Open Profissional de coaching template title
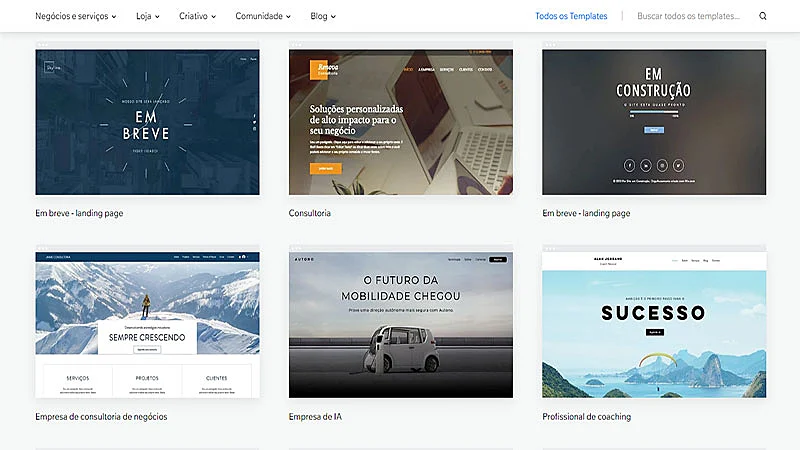 tap(586, 416)
